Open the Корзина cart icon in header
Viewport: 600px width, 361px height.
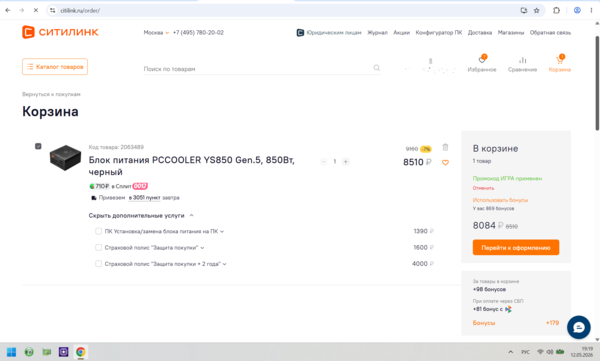tap(559, 60)
